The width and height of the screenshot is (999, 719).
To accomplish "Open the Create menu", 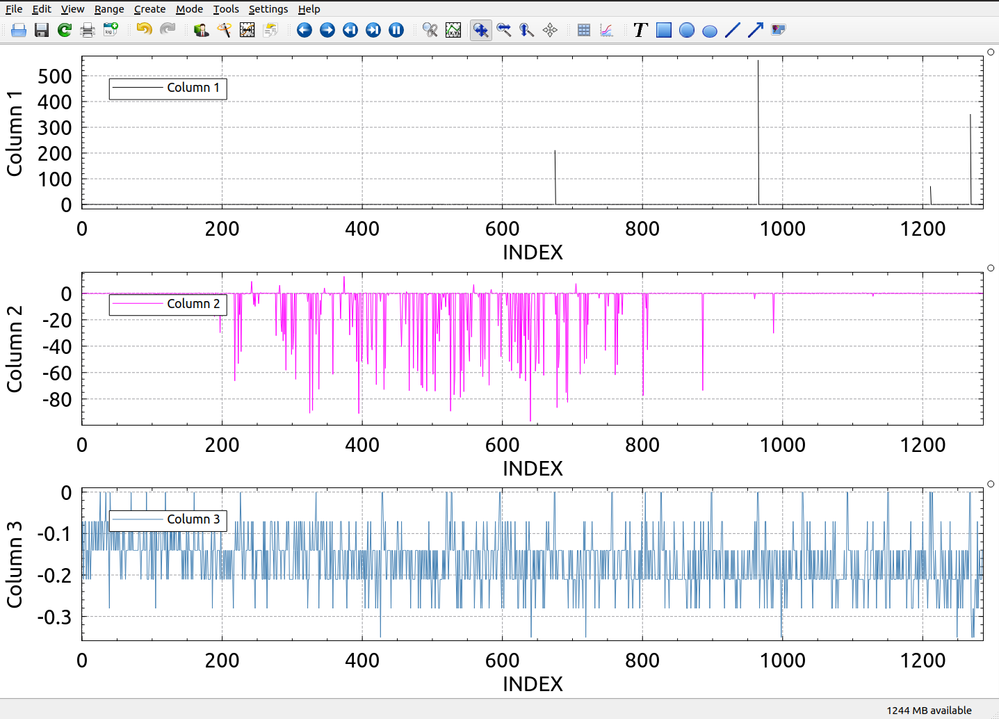I will point(150,9).
